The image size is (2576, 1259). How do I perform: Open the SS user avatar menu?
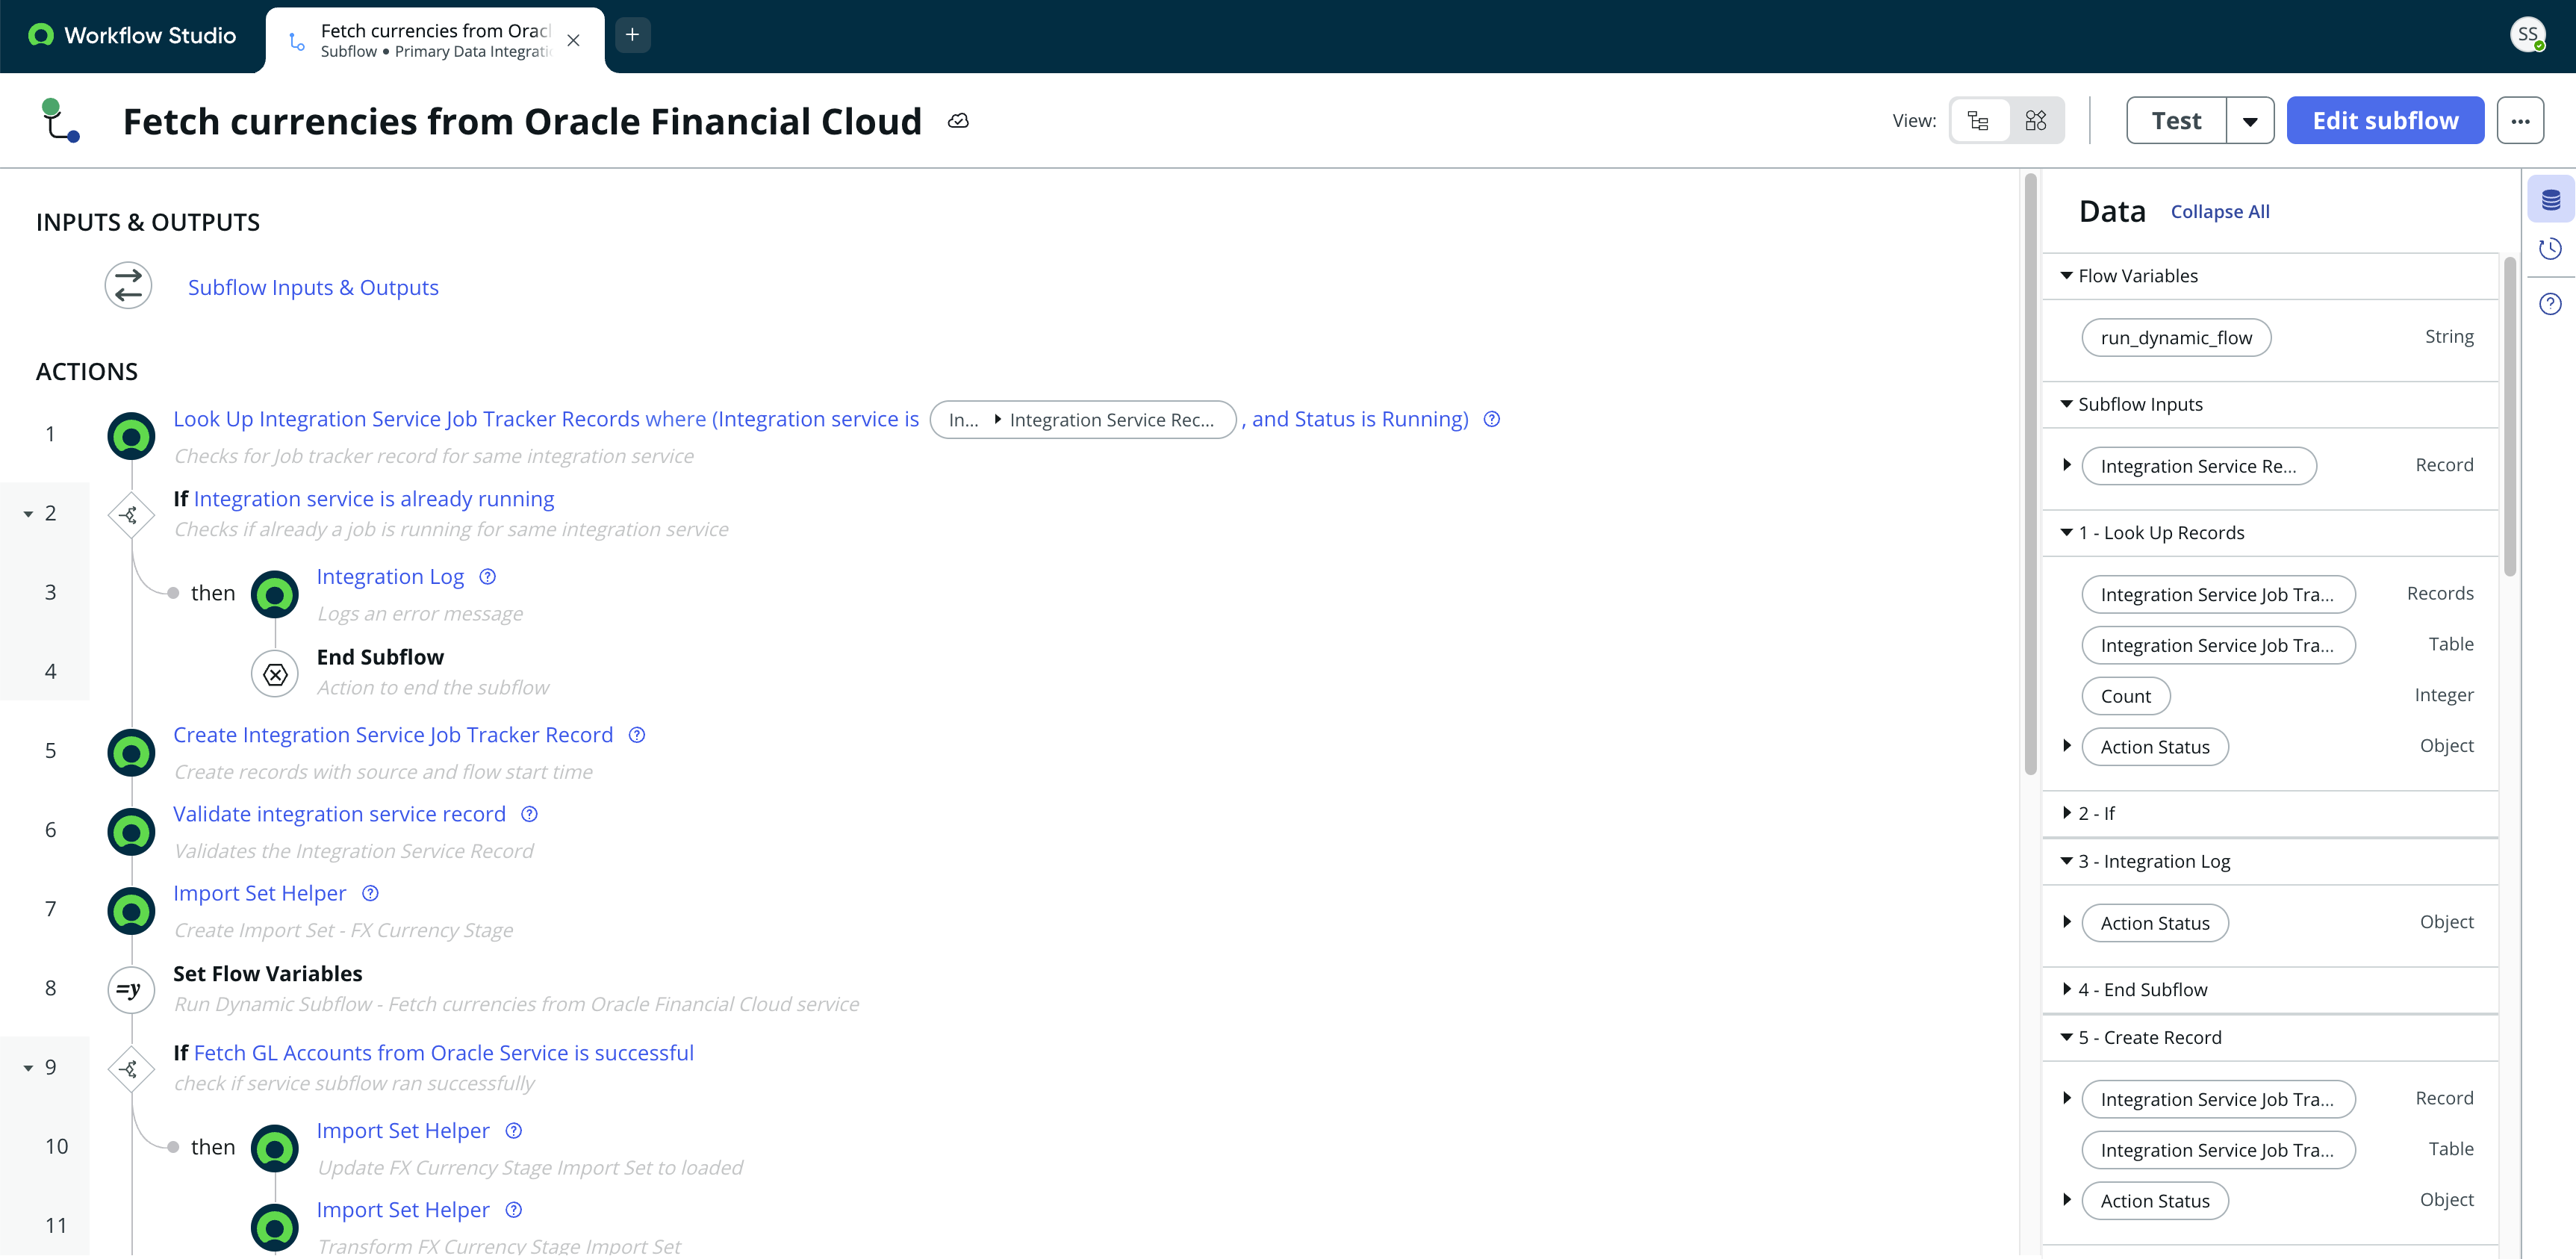(x=2527, y=35)
